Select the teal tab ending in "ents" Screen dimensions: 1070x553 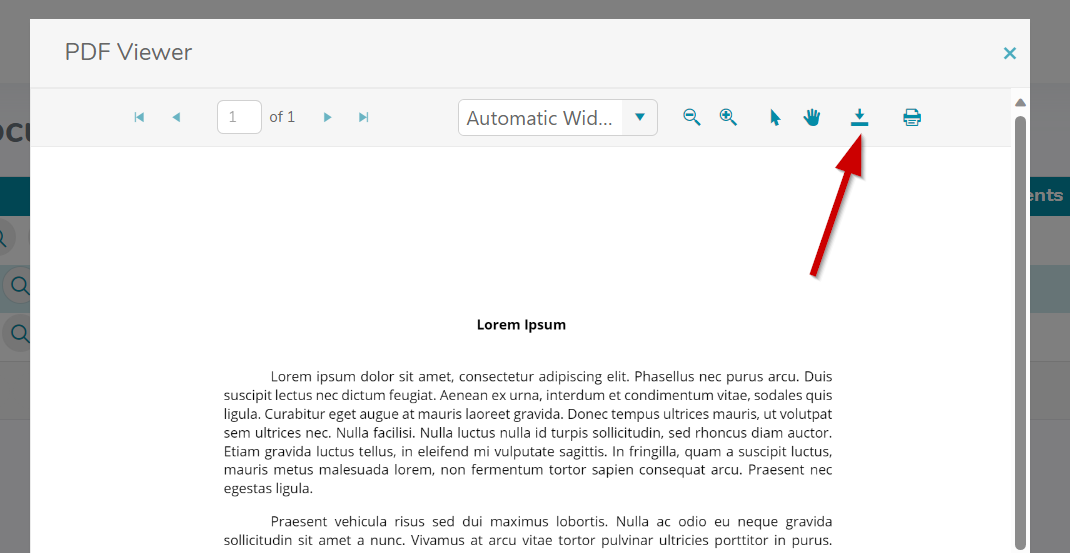pos(1049,196)
